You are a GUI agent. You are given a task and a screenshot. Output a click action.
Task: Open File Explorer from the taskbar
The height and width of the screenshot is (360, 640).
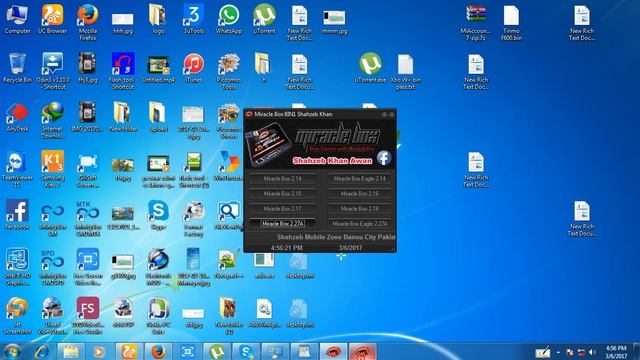[71, 351]
